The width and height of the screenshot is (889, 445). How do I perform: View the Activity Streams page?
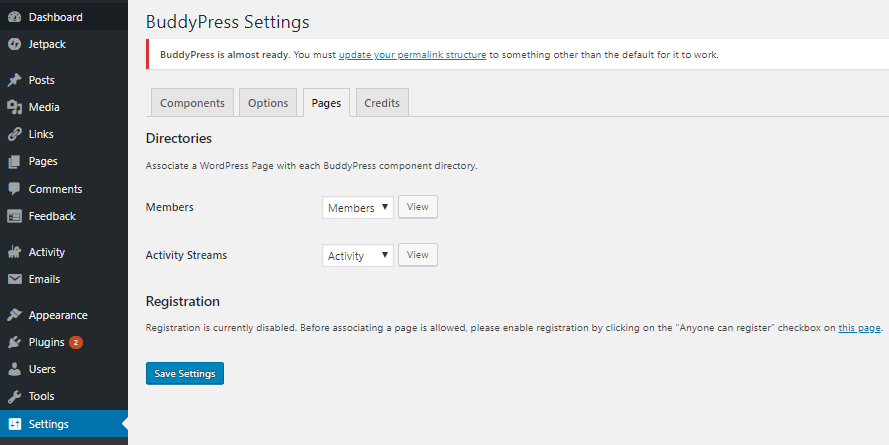click(418, 255)
